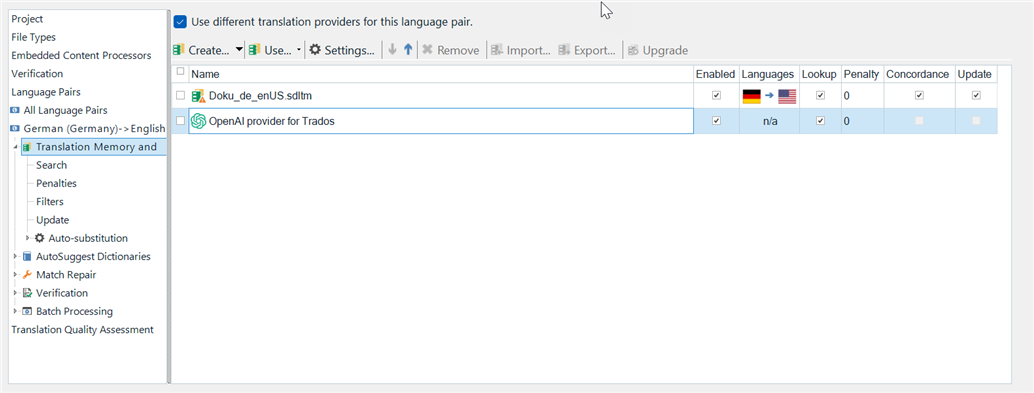
Task: Click the Verification tree node icon
Action: (27, 293)
